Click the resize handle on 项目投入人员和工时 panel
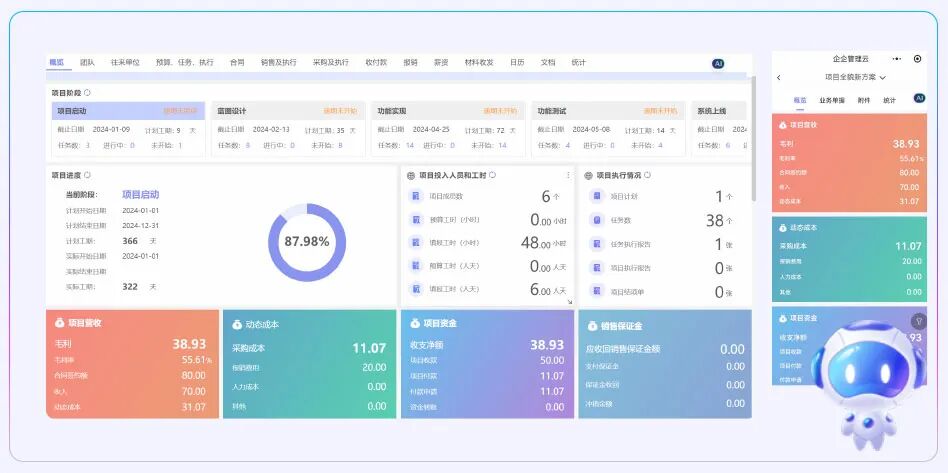 click(x=570, y=301)
